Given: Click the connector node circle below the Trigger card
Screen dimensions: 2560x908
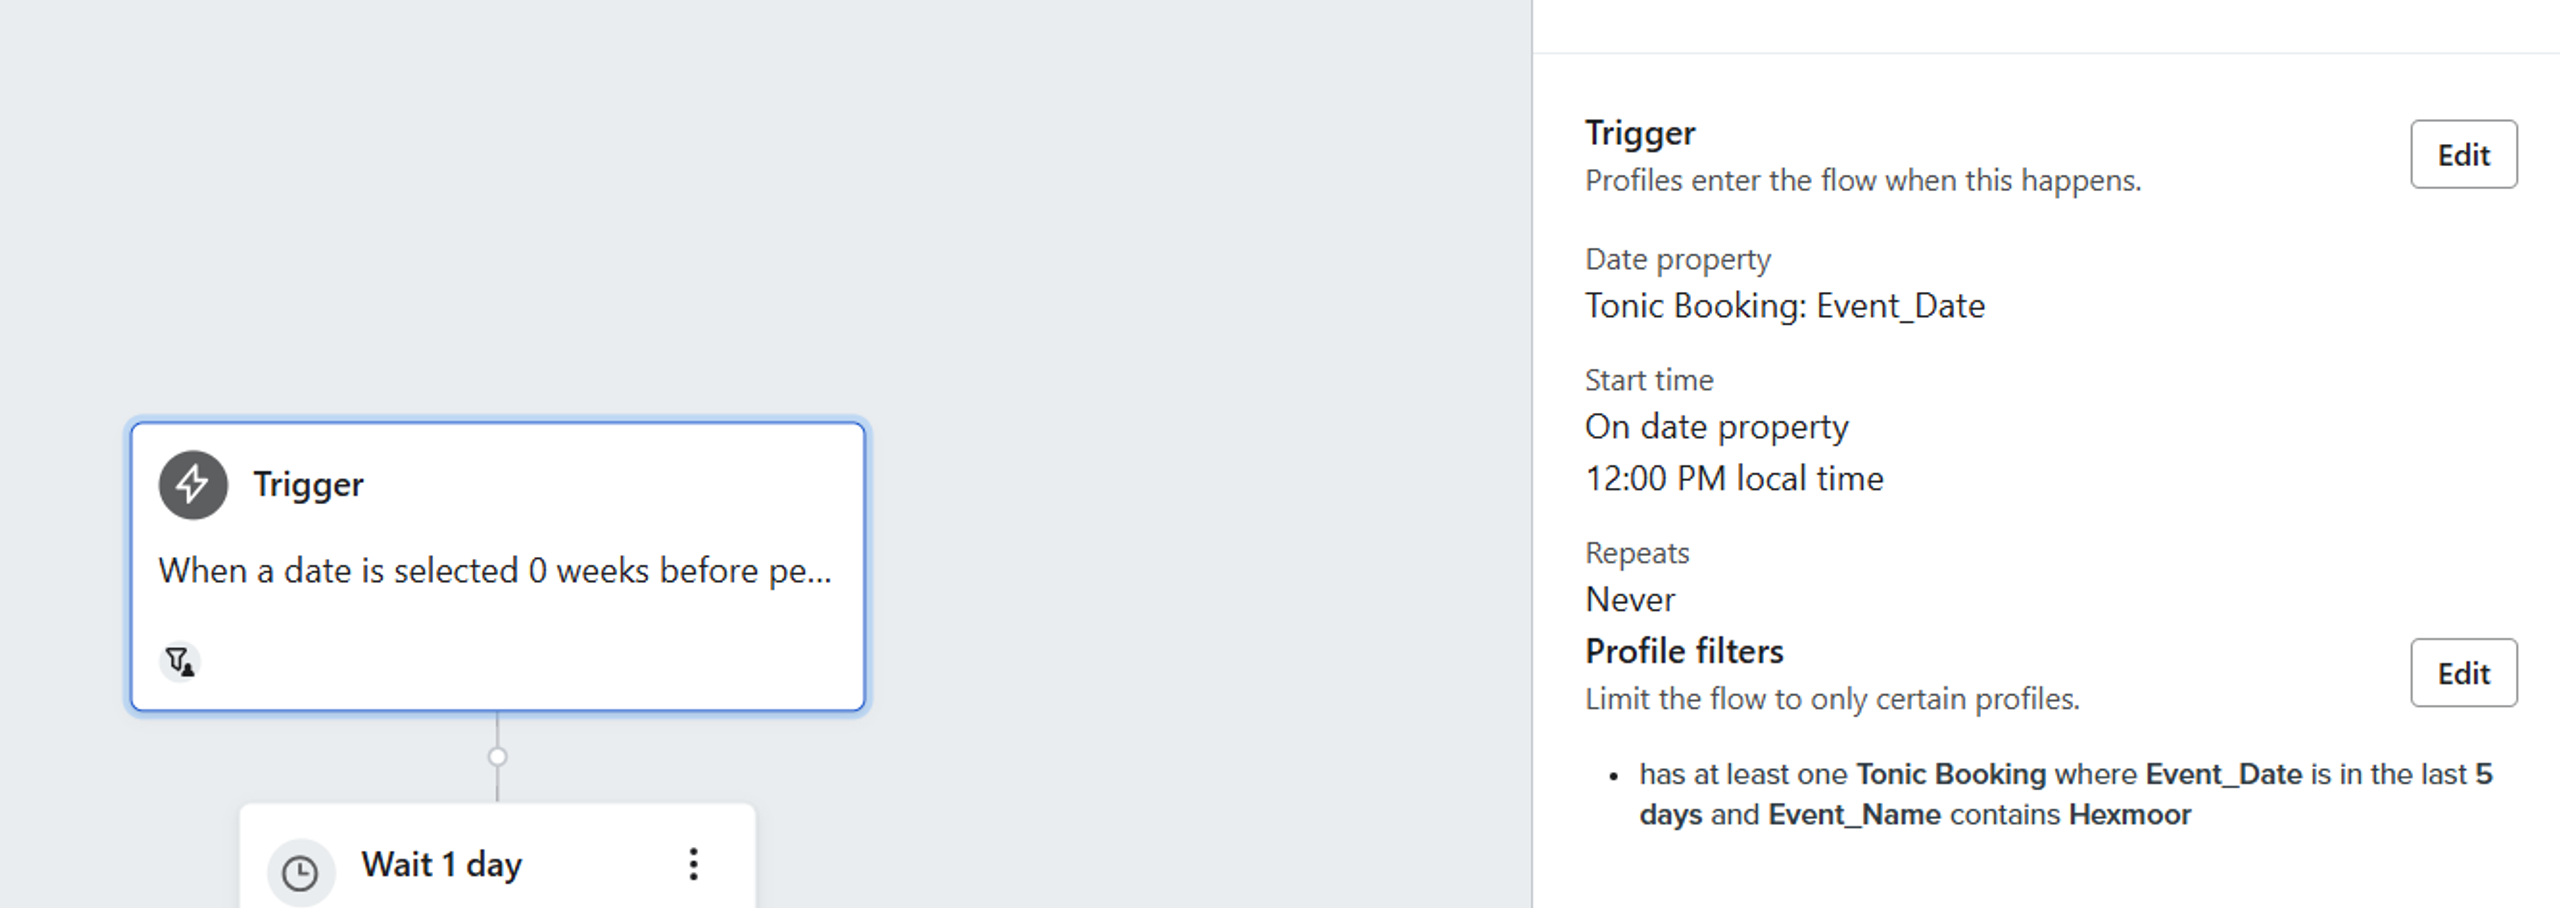Looking at the screenshot, I should (496, 757).
